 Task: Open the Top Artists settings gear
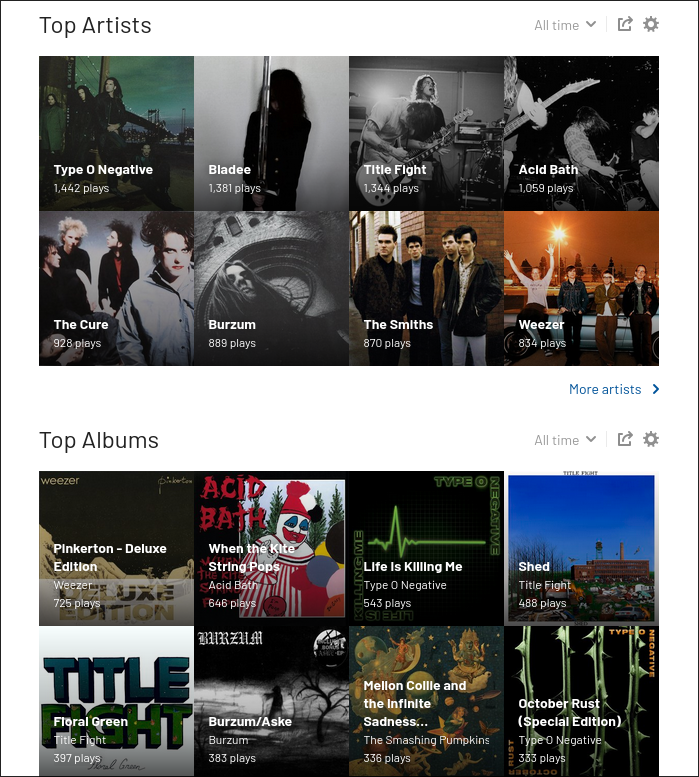coord(650,24)
